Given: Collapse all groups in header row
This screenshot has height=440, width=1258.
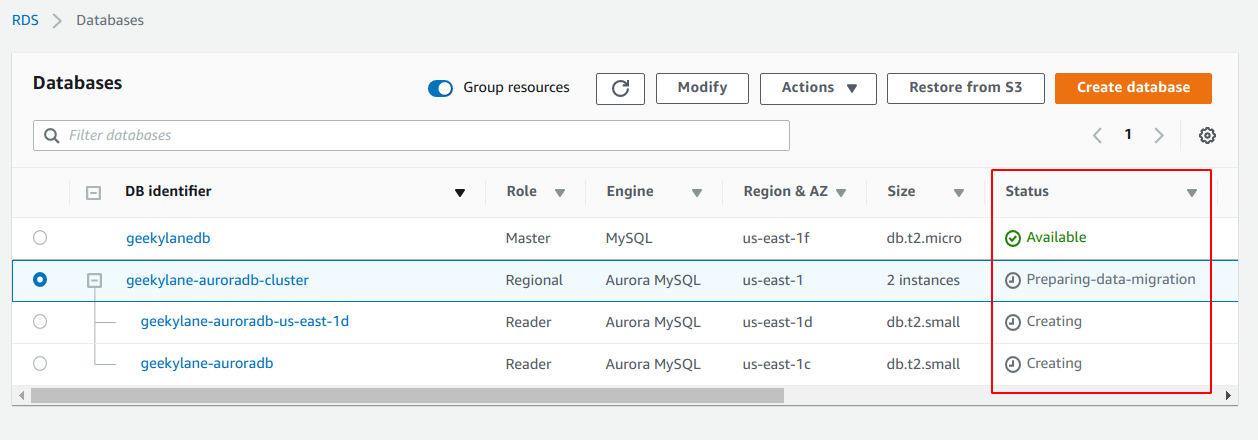Looking at the screenshot, I should [x=94, y=192].
